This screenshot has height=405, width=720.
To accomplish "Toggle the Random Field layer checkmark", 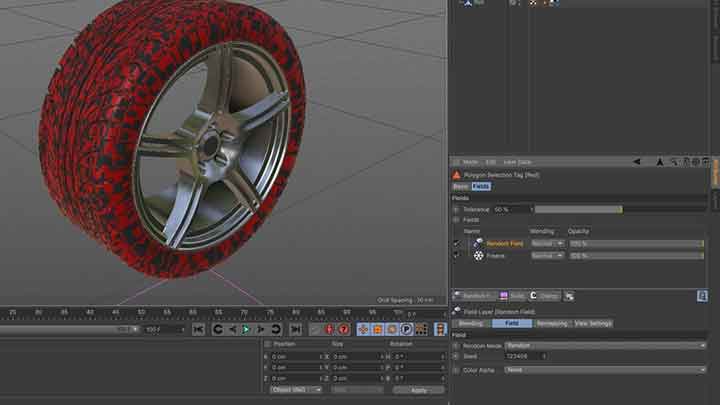I will tap(456, 243).
